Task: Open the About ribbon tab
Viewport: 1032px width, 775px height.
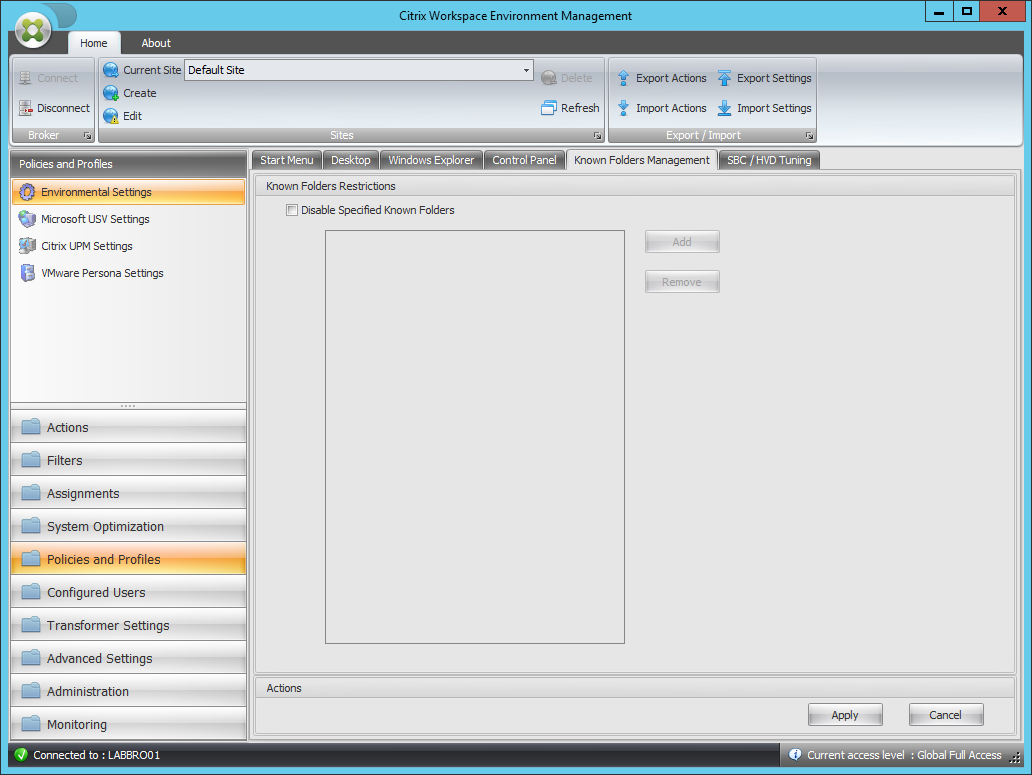Action: (x=155, y=43)
